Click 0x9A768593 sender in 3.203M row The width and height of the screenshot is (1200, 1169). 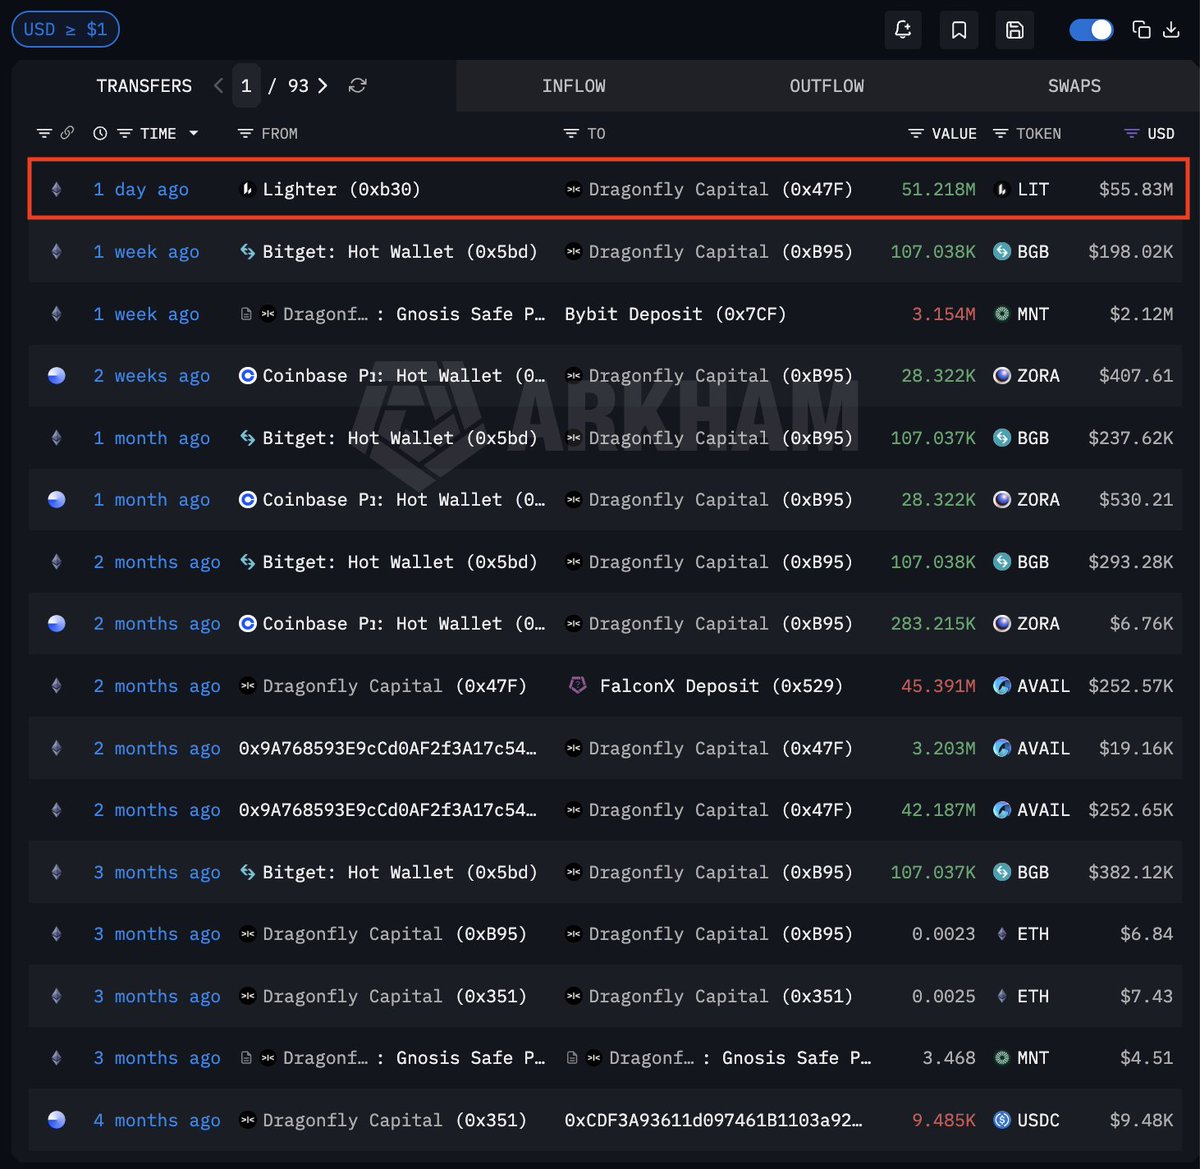387,748
